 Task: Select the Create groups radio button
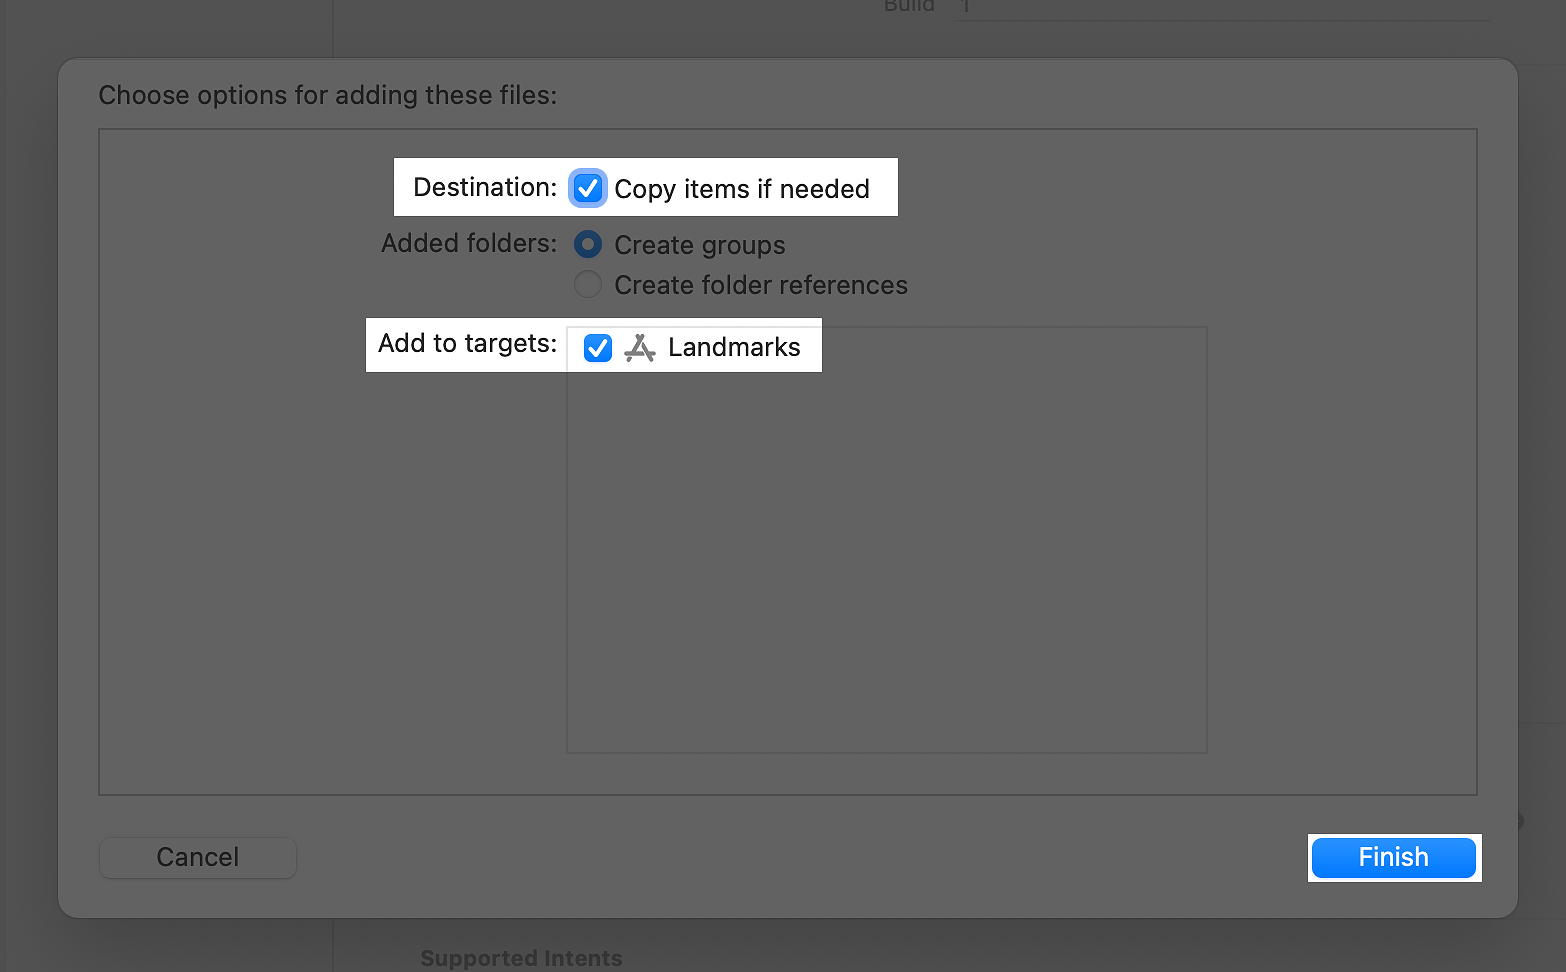pyautogui.click(x=588, y=244)
